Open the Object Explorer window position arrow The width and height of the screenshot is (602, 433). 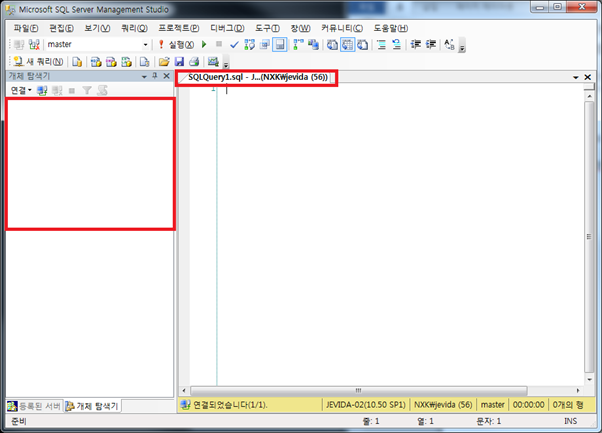(x=144, y=76)
